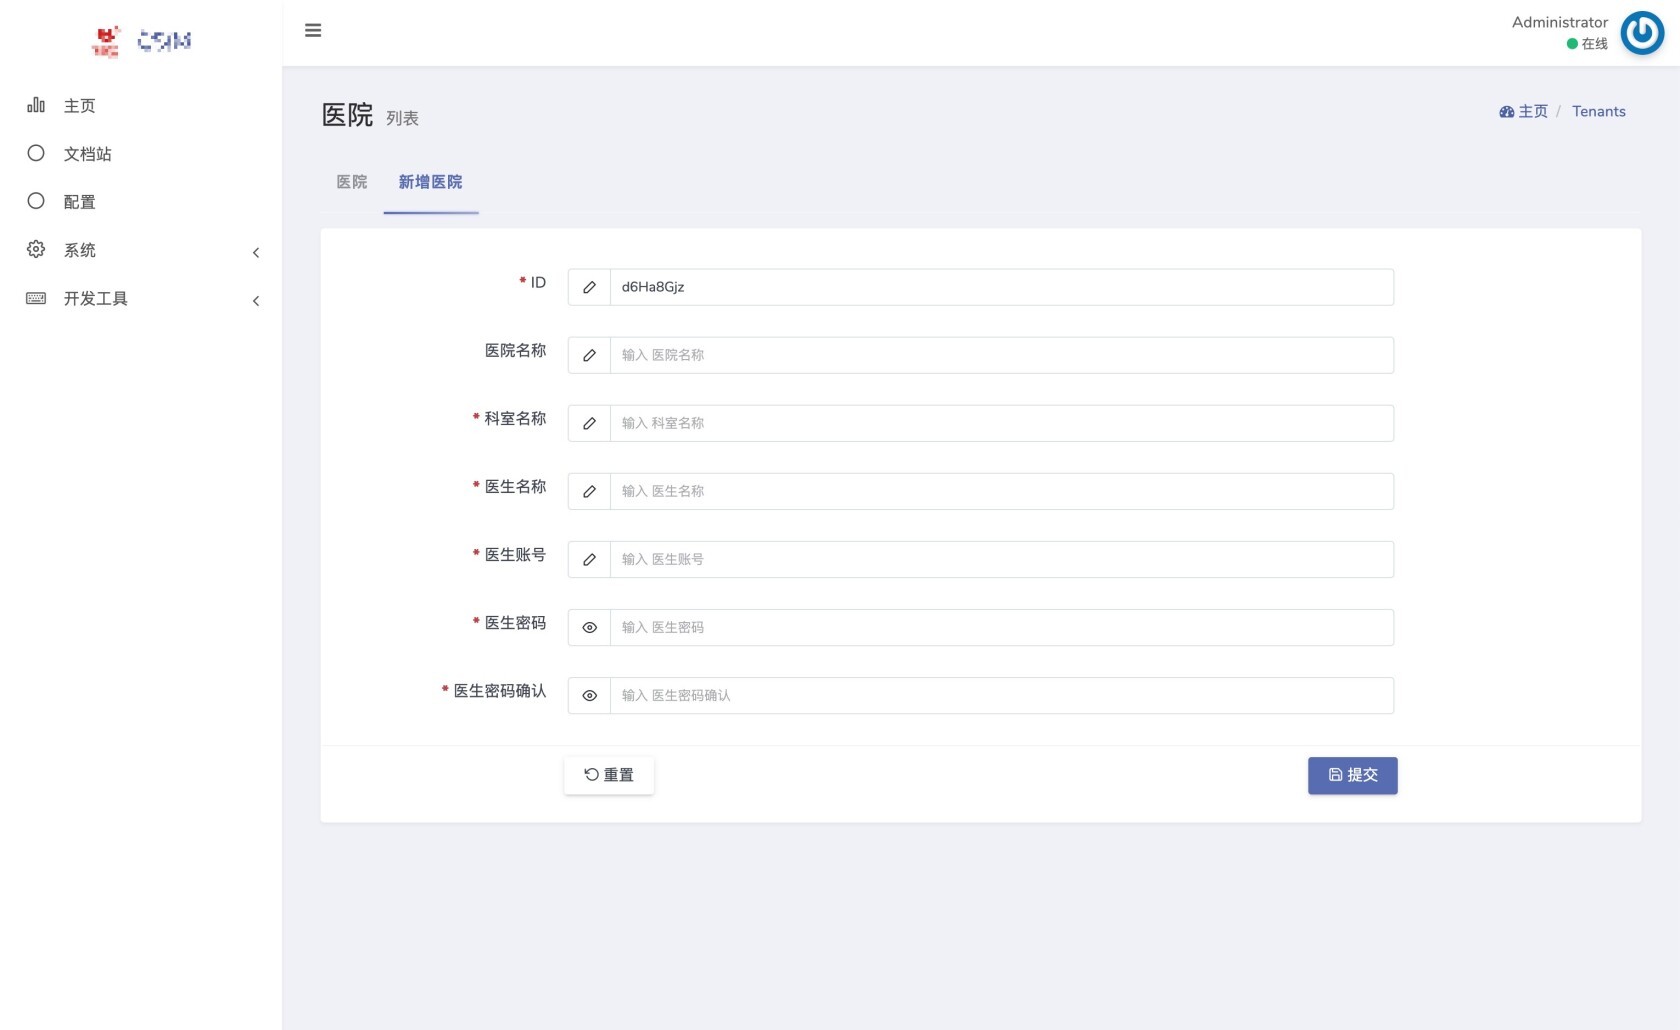Expand the 开发工具 submenu chevron

click(256, 300)
